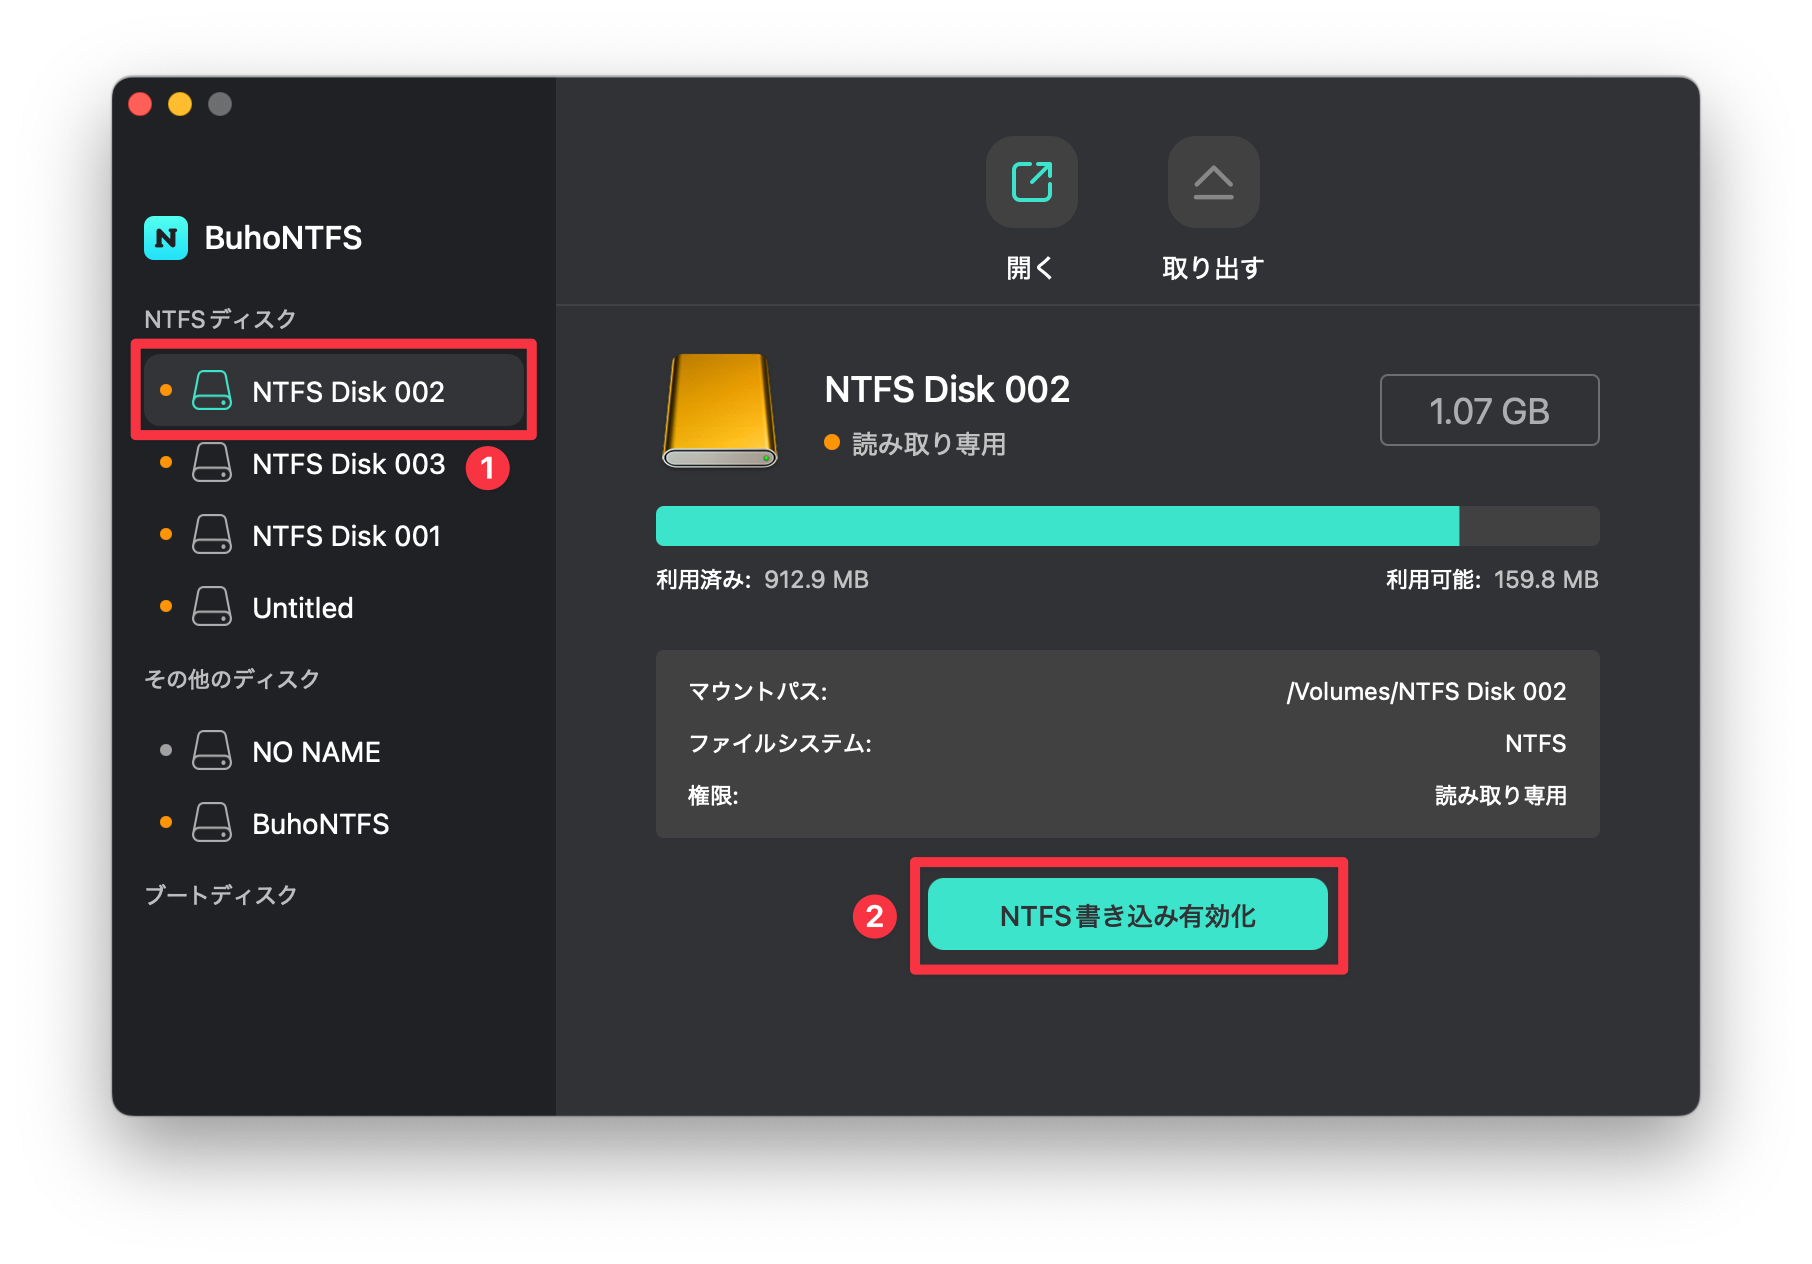Enable NTFS writing with NTFS書き込み有効化 button

[1128, 915]
